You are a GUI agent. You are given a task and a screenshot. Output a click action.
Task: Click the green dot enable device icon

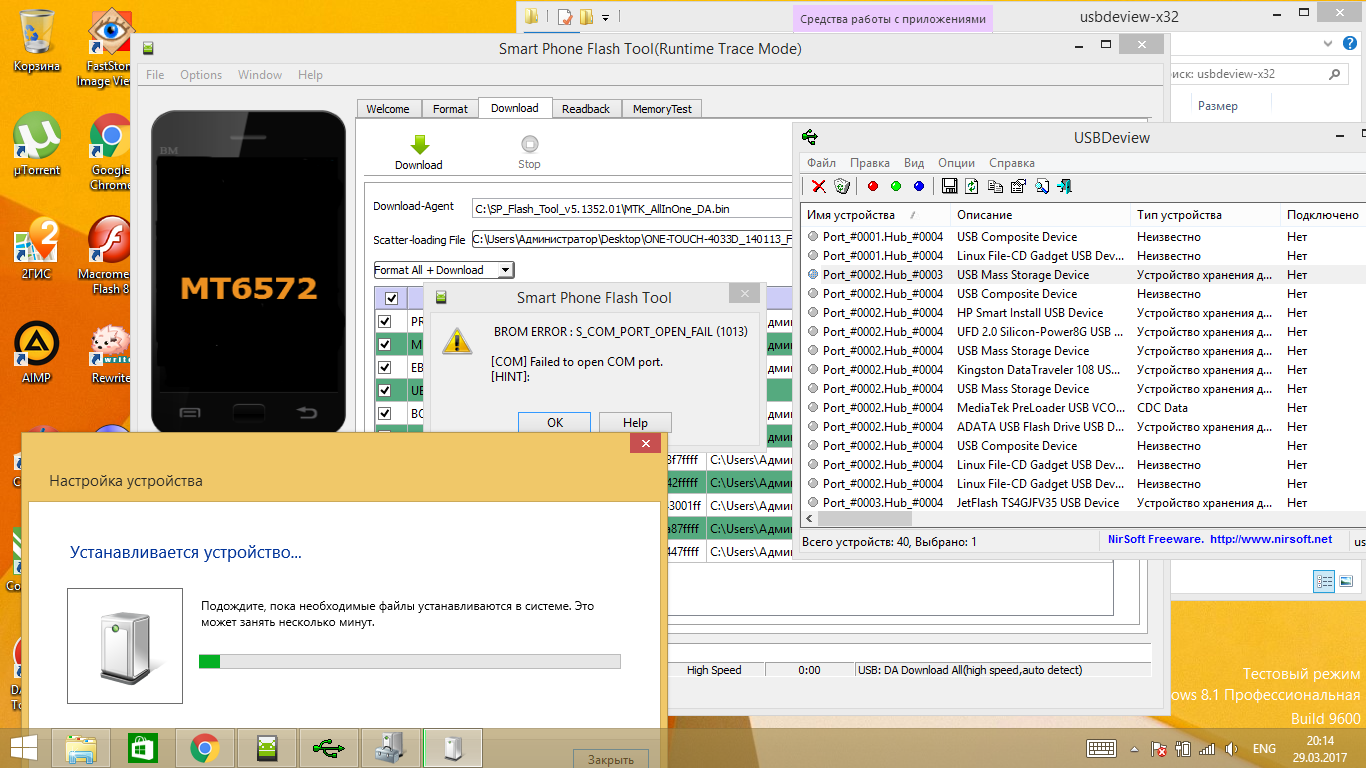click(x=895, y=186)
